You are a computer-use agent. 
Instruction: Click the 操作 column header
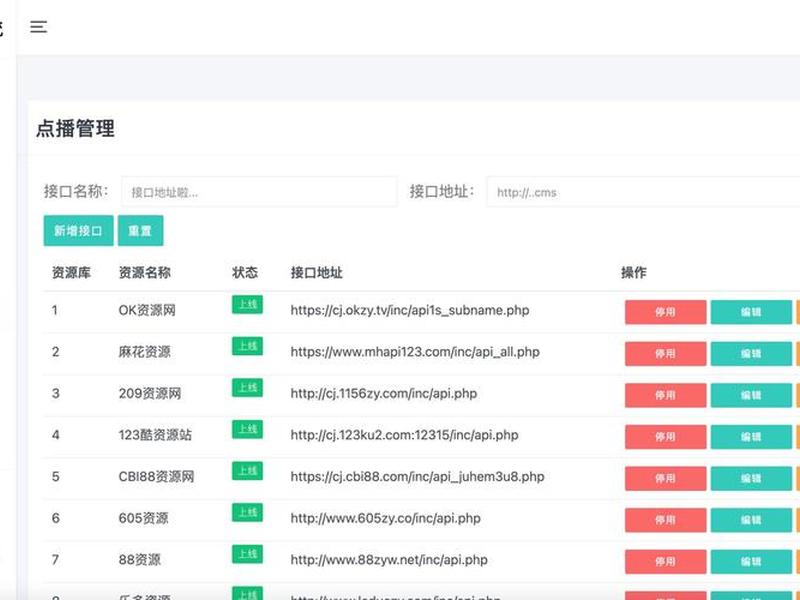pos(634,273)
